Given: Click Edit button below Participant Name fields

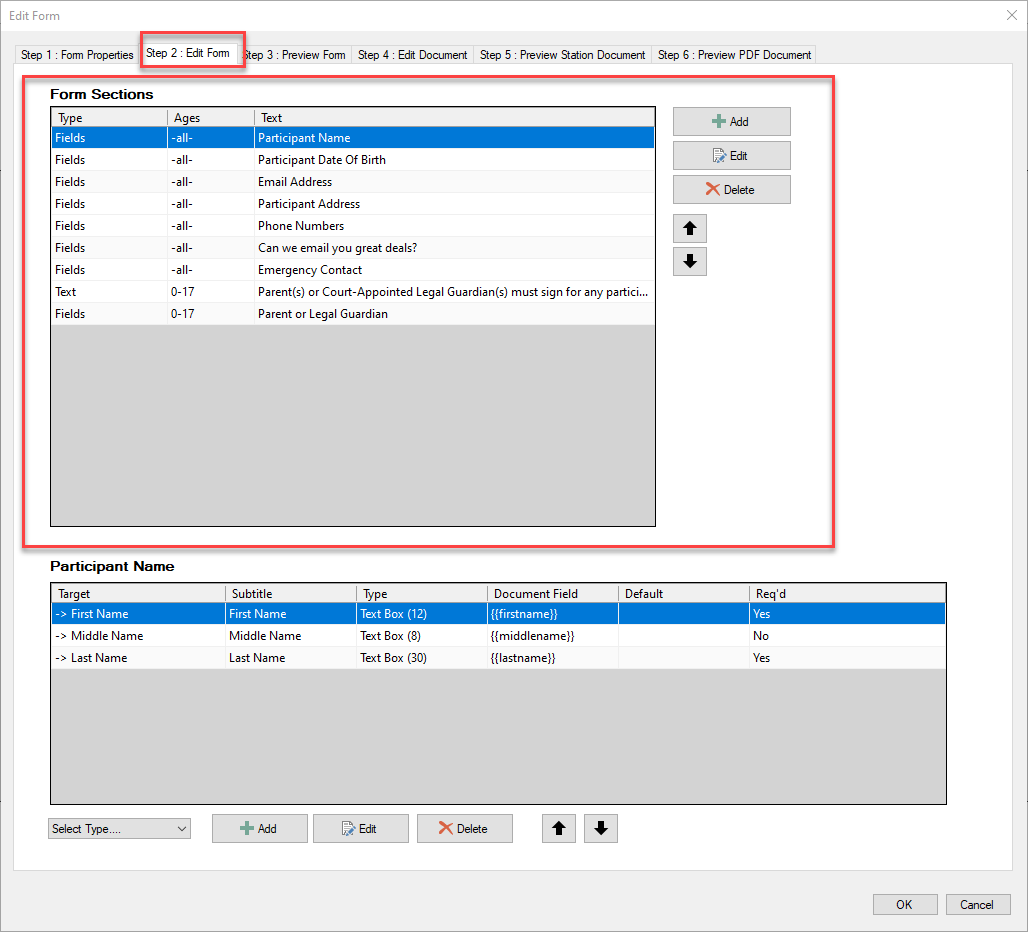Looking at the screenshot, I should tap(361, 828).
